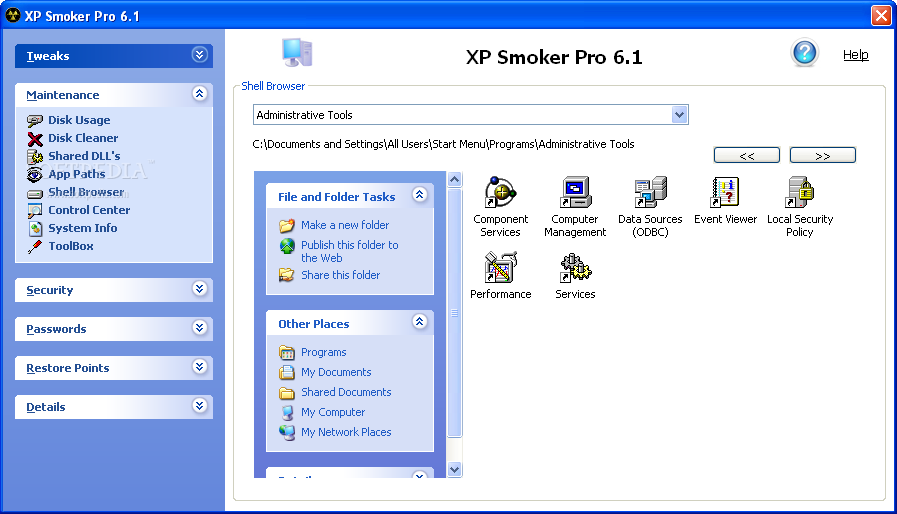Expand the Details panel chevron in sidebar
Image resolution: width=897 pixels, height=514 pixels.
199,406
